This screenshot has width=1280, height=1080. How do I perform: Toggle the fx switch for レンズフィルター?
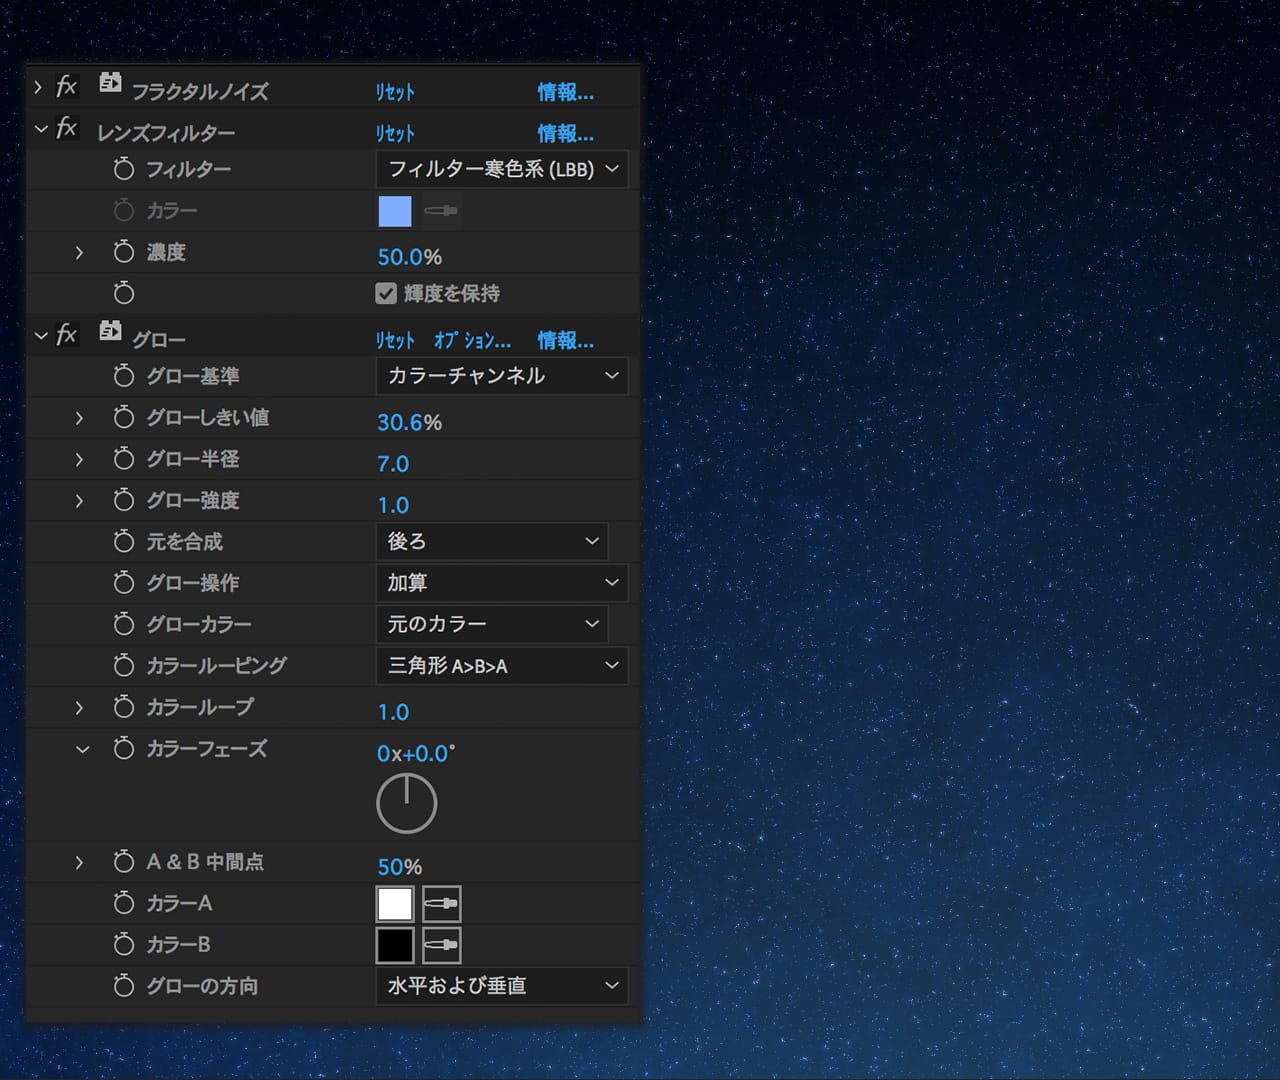pos(66,129)
